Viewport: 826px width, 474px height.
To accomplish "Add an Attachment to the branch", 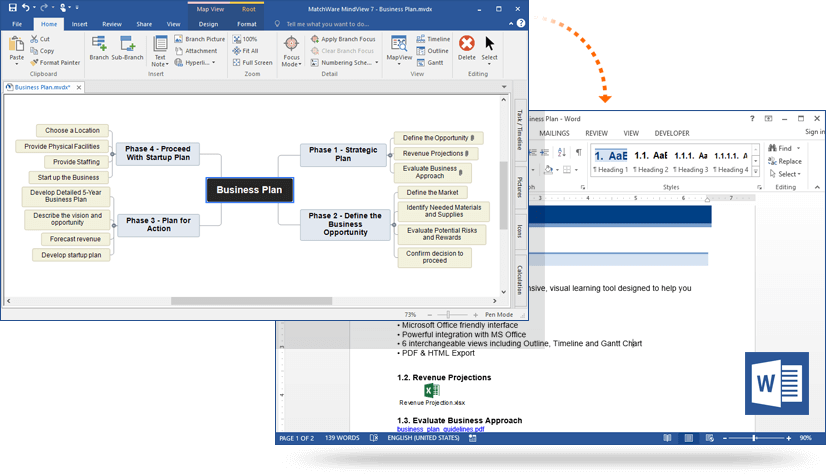I will coord(195,51).
